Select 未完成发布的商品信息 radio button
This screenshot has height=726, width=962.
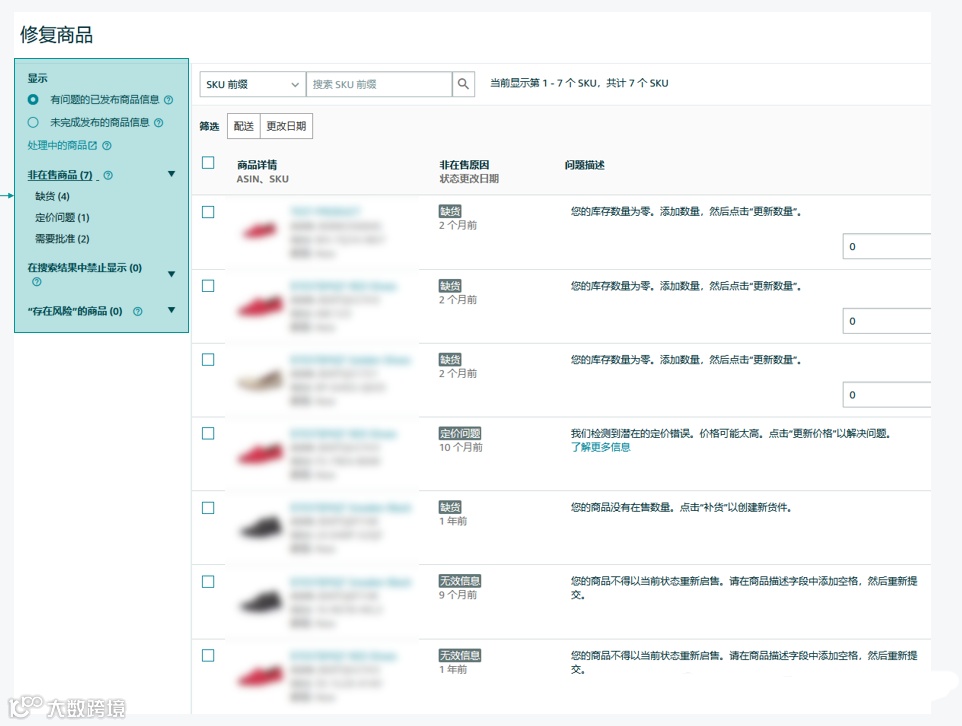pyautogui.click(x=33, y=123)
